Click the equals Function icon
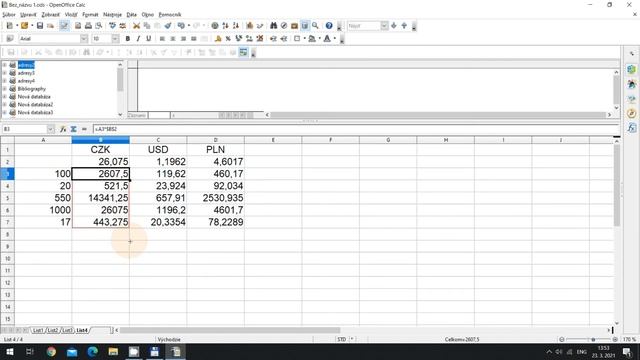 [84, 129]
